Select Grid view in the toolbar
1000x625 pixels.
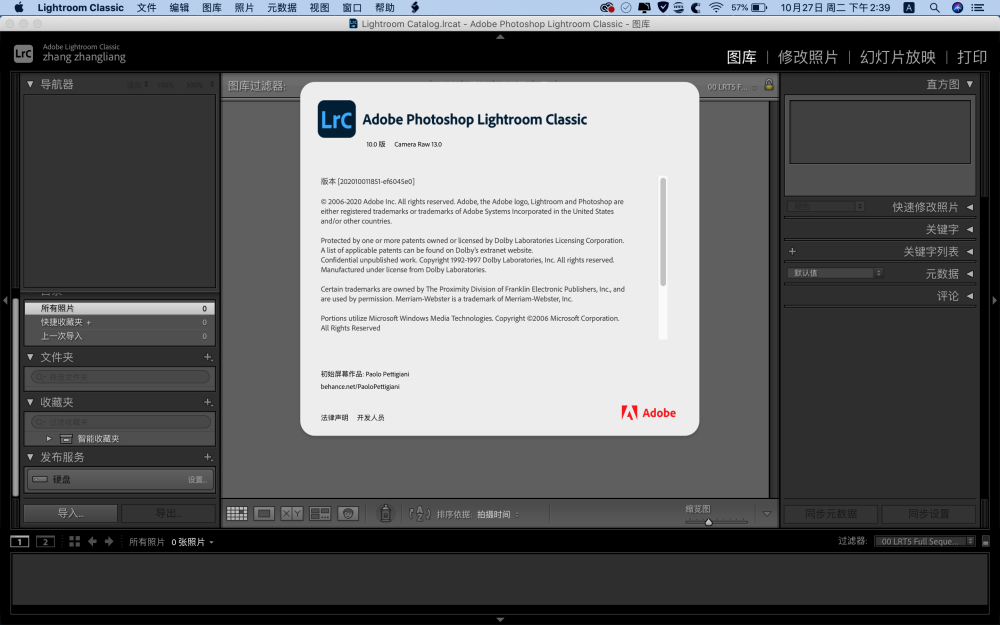(237, 513)
